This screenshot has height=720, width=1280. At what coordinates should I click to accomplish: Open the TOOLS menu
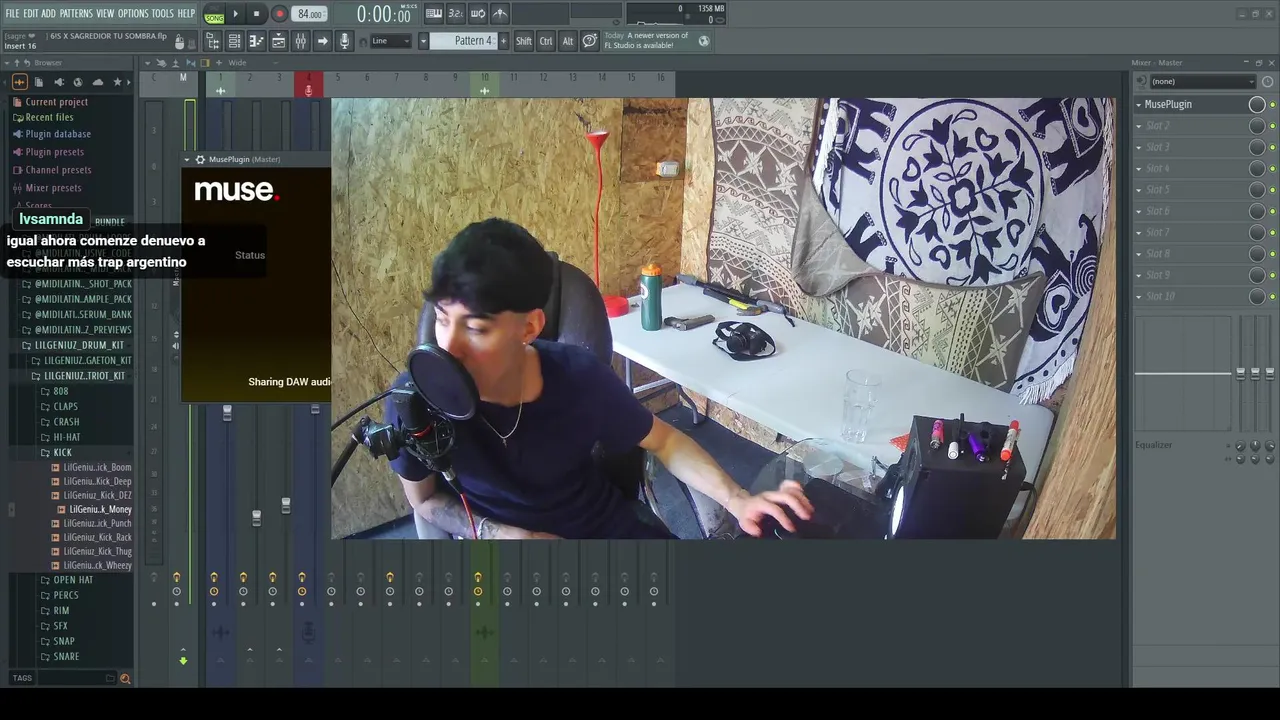coord(163,13)
